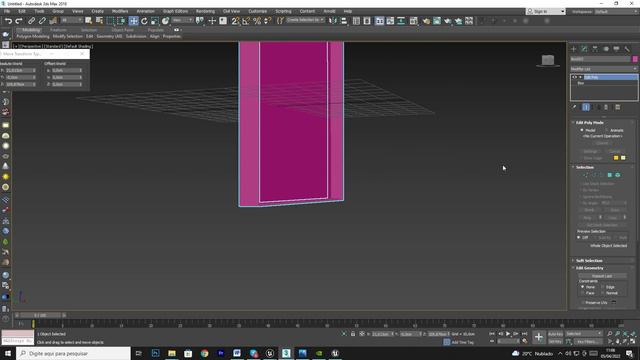Enable the Preserve UVs checkbox
The image size is (640, 360).
pos(582,302)
